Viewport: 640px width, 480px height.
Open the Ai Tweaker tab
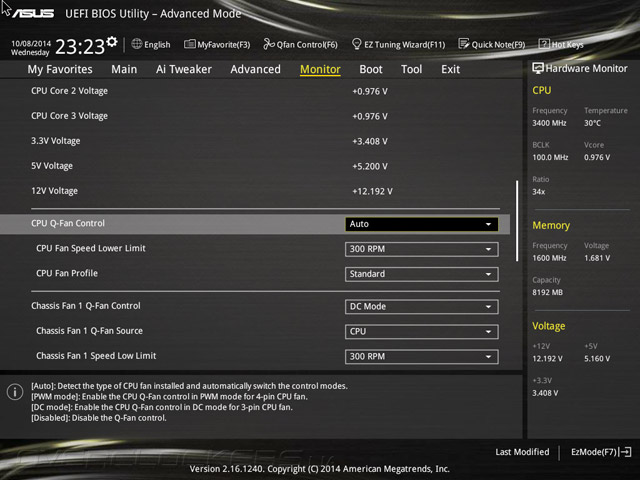point(184,69)
